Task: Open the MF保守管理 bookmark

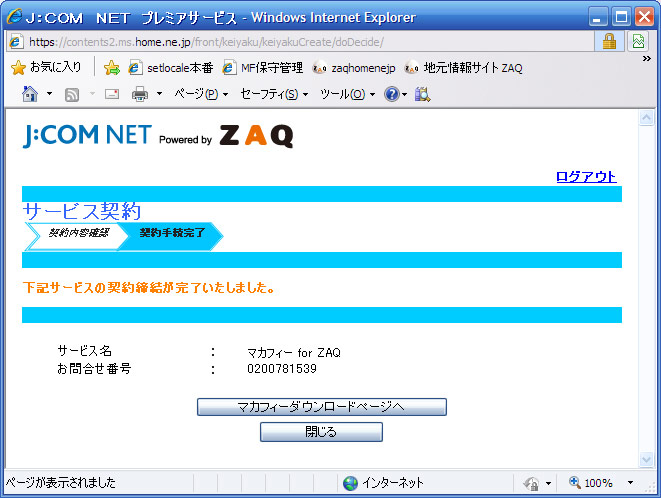Action: click(x=263, y=67)
